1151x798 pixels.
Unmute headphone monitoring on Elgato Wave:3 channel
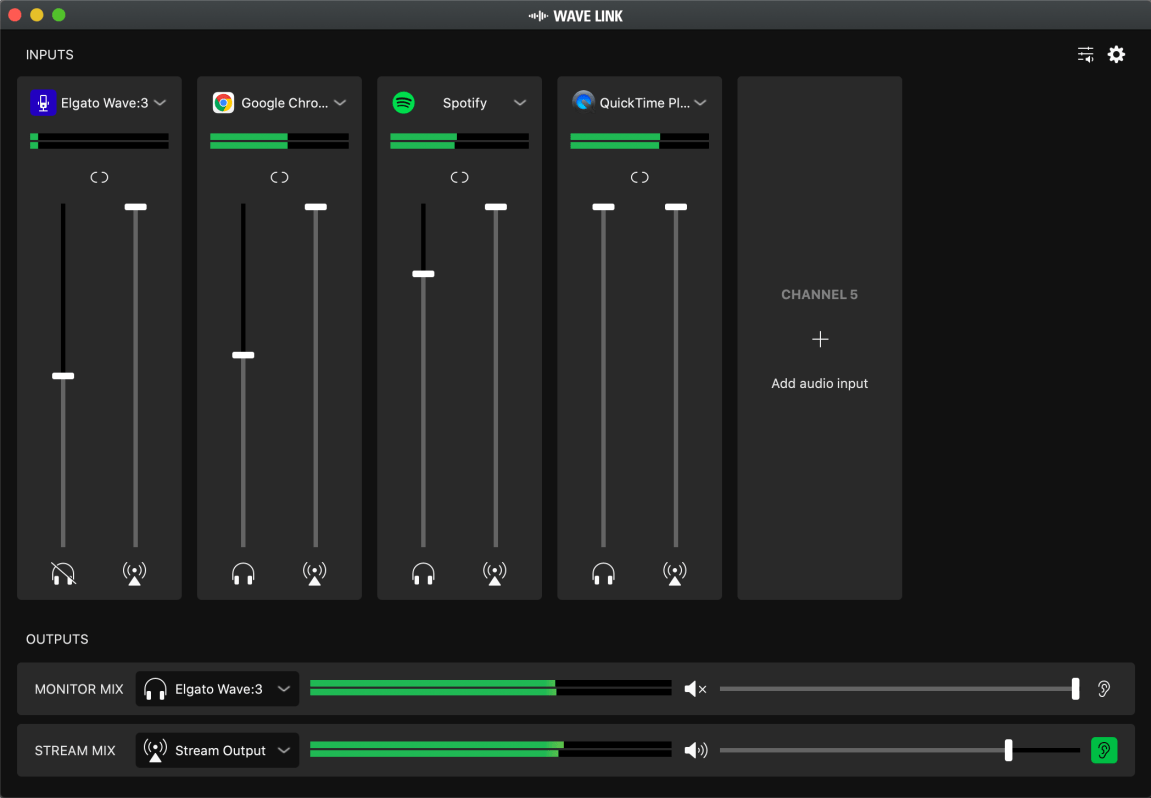point(62,573)
